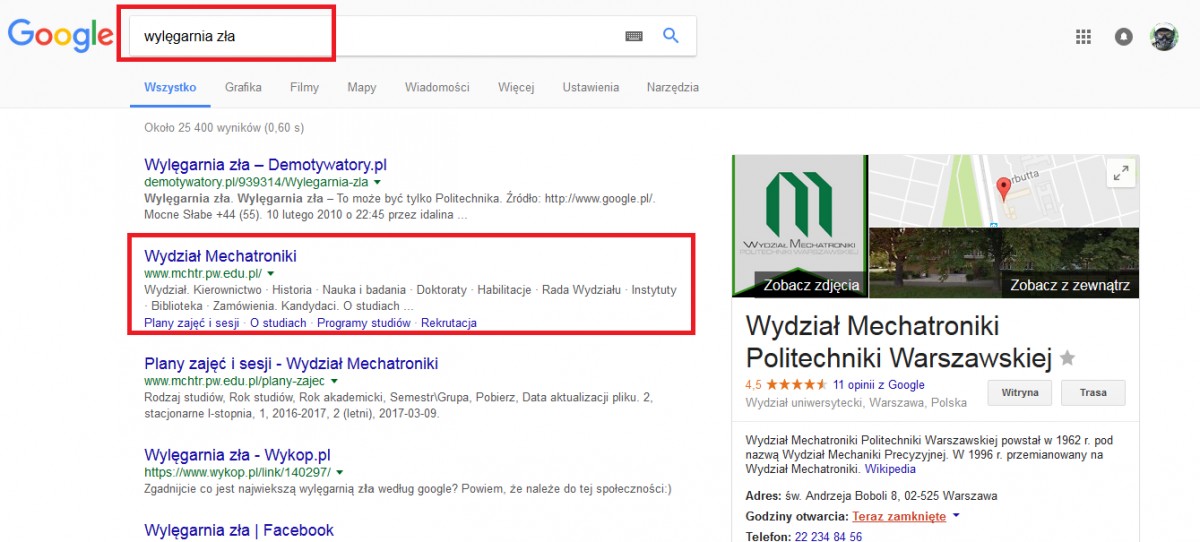Screen dimensions: 1200x542
Task: Toggle the star next to Politechniki Warszawskiej
Action: point(1068,358)
